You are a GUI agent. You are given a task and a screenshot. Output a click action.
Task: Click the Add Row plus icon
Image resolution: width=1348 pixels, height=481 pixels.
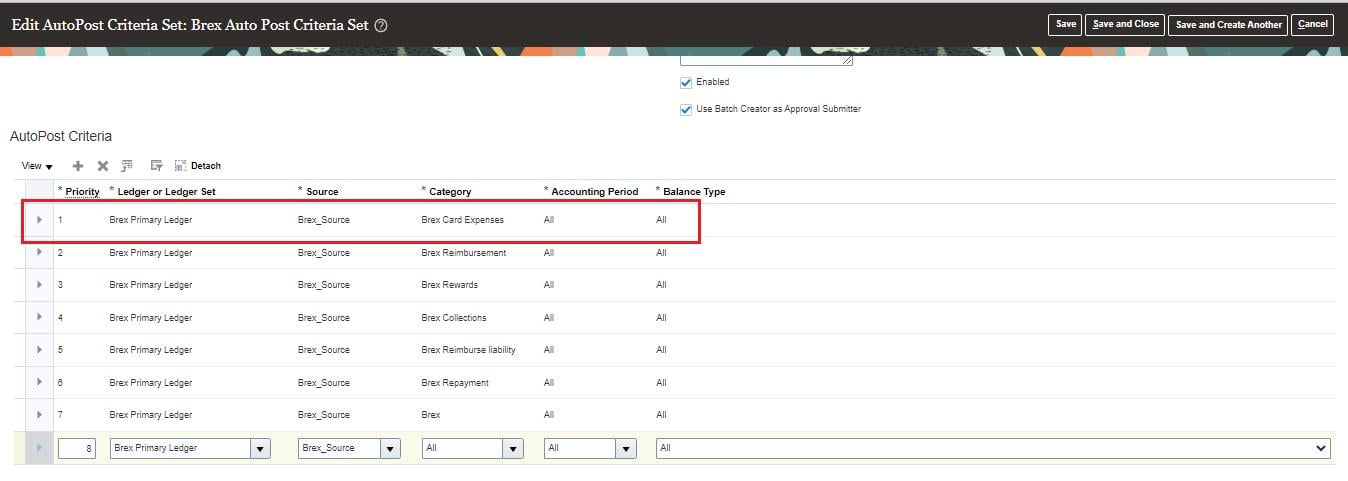click(x=78, y=166)
